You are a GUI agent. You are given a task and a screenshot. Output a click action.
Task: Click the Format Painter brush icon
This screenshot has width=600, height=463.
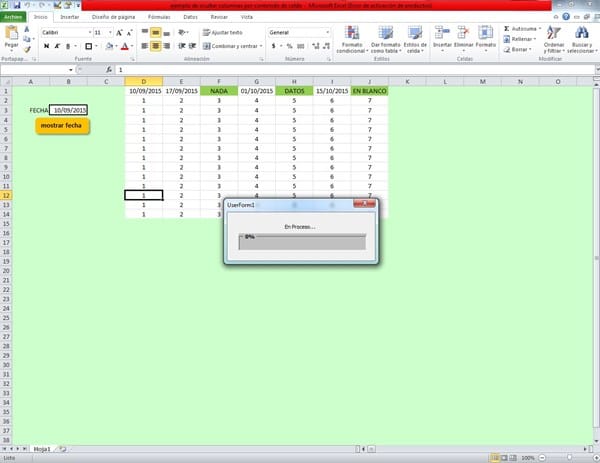27,49
